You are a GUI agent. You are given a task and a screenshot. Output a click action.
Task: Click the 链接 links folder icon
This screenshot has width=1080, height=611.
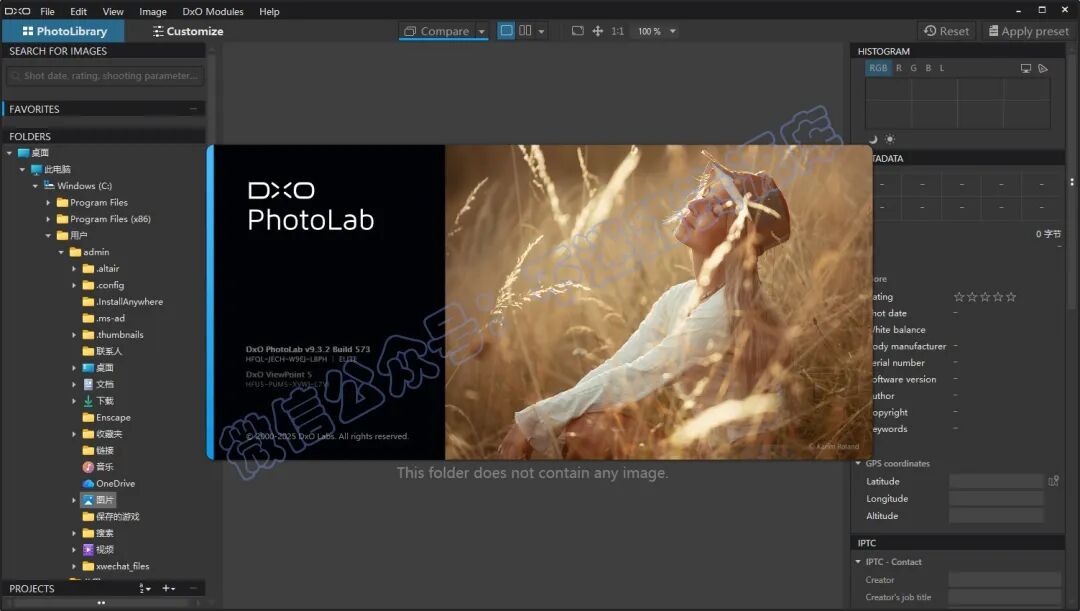[88, 451]
